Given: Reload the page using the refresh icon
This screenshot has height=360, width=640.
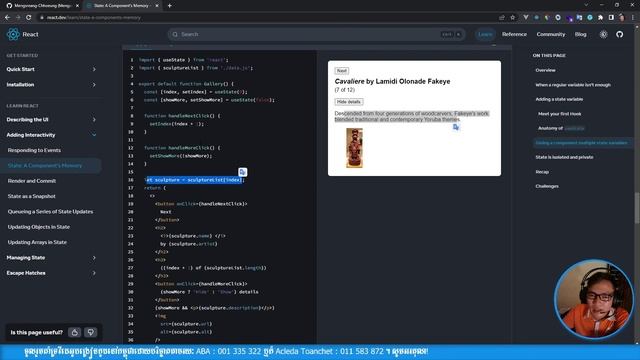Looking at the screenshot, I should tap(29, 18).
